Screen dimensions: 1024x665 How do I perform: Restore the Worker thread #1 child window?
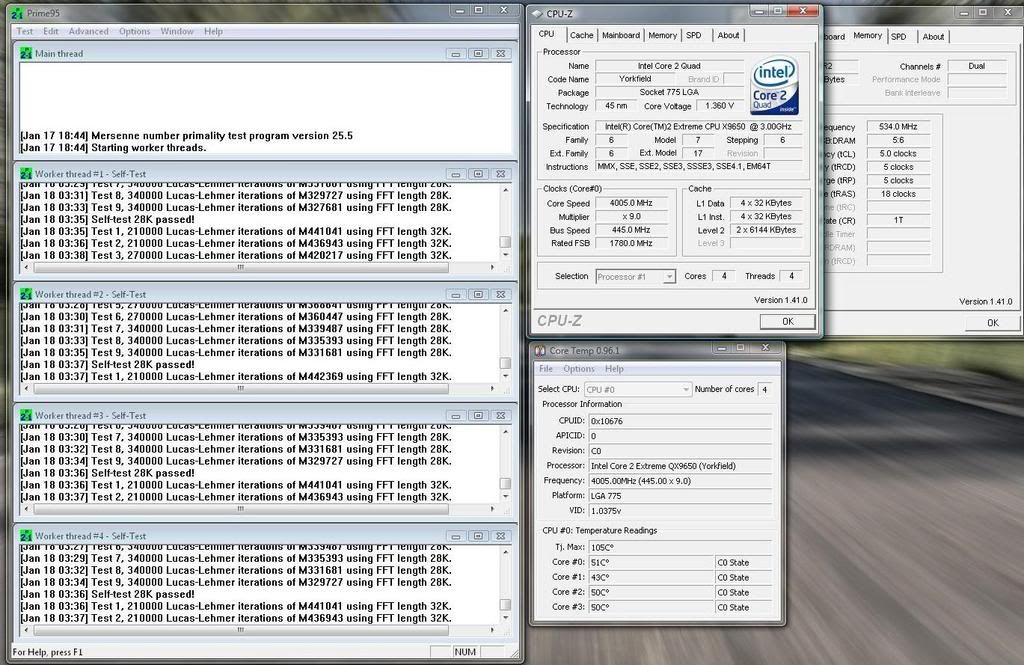point(478,174)
